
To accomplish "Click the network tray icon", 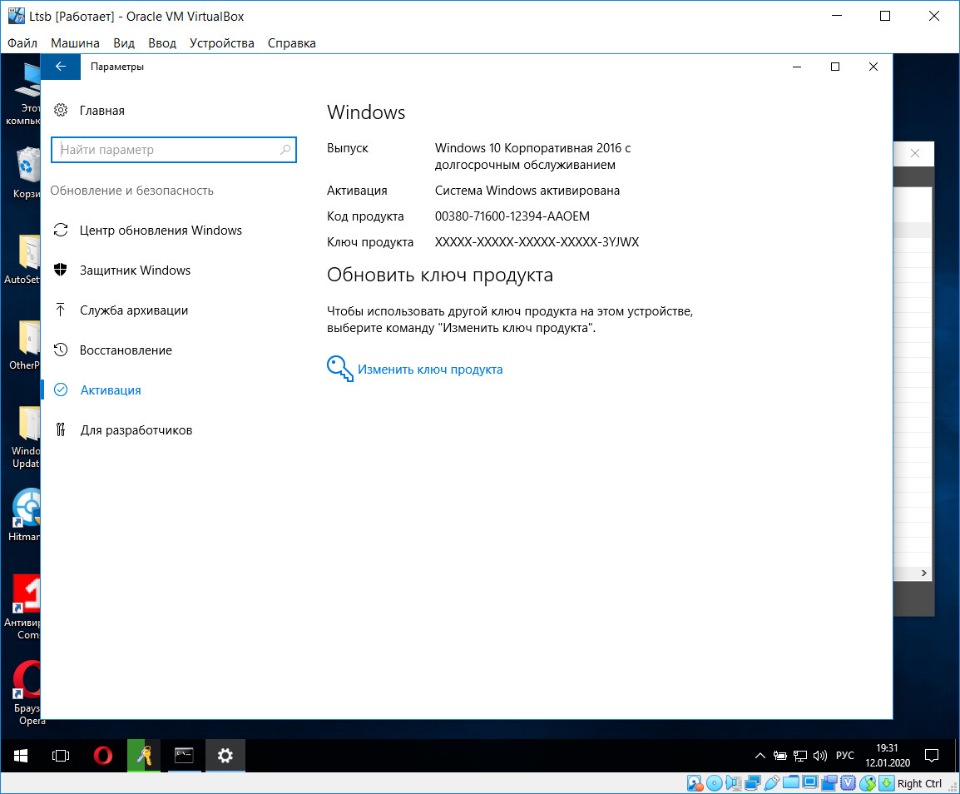I will click(800, 755).
